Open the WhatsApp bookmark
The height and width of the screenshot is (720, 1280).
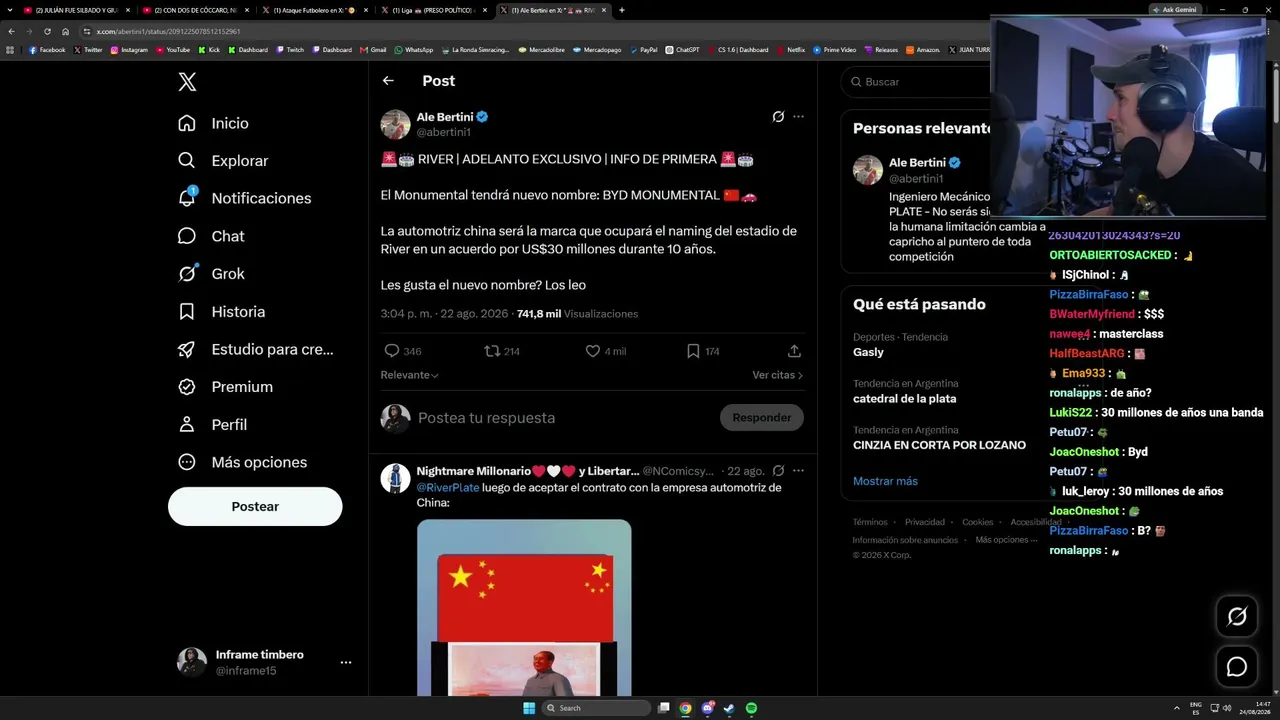click(x=414, y=50)
